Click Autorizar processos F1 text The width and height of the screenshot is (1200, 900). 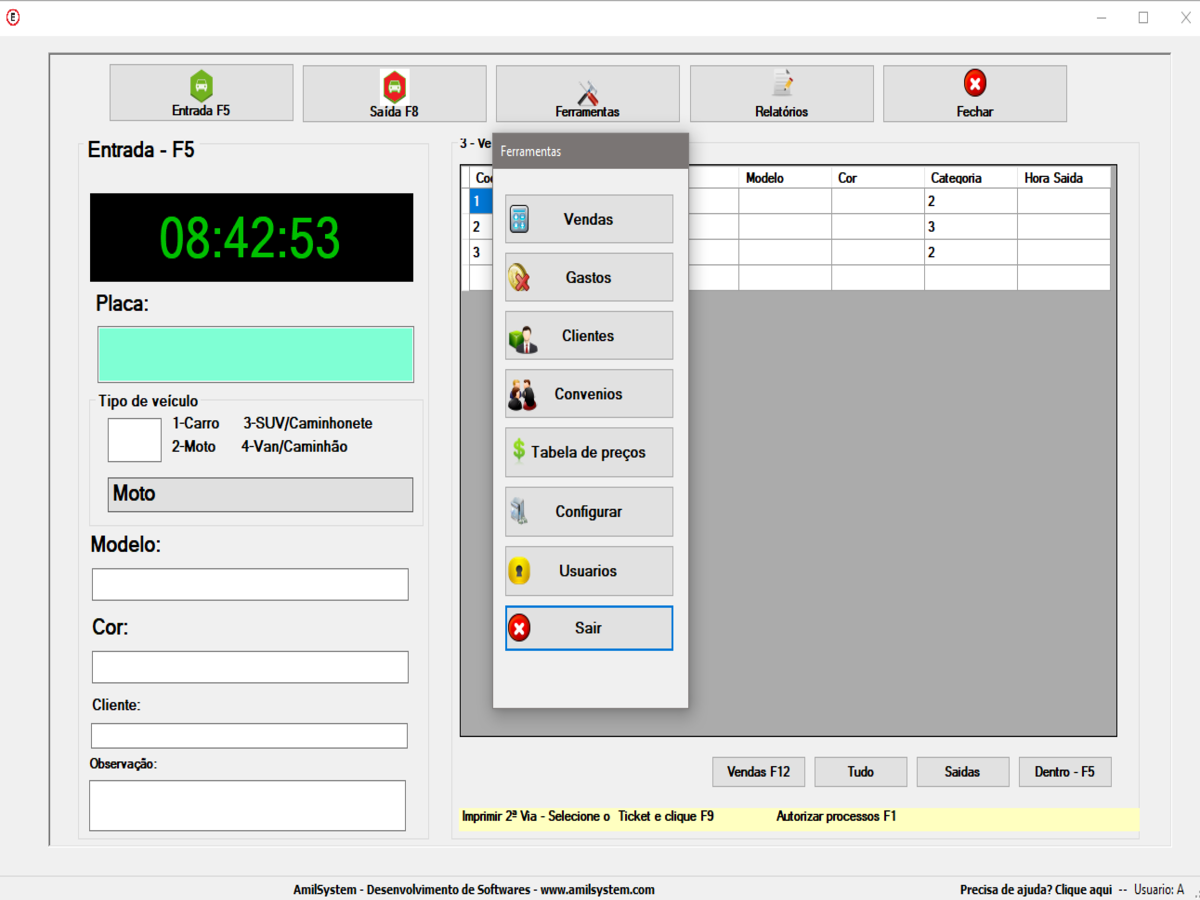pos(836,816)
